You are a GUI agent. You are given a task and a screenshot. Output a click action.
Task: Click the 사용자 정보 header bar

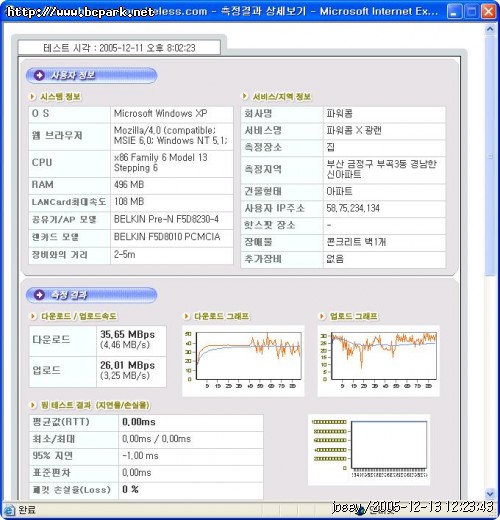pos(91,75)
